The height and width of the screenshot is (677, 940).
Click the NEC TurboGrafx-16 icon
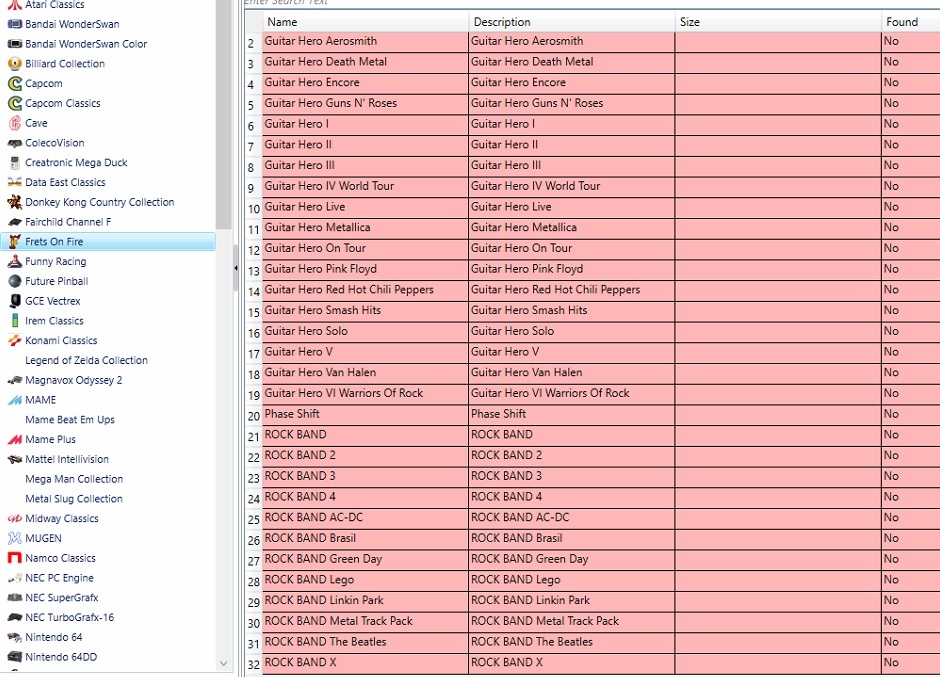tap(14, 618)
